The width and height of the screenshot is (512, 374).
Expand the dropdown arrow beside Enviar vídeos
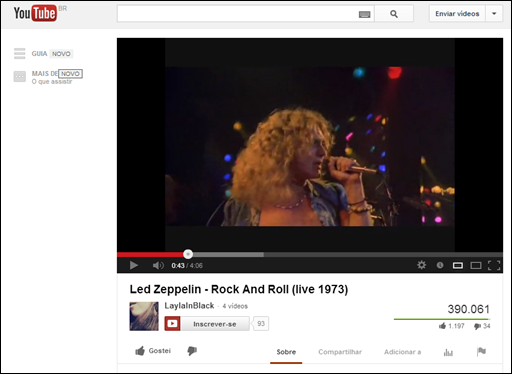tap(494, 14)
